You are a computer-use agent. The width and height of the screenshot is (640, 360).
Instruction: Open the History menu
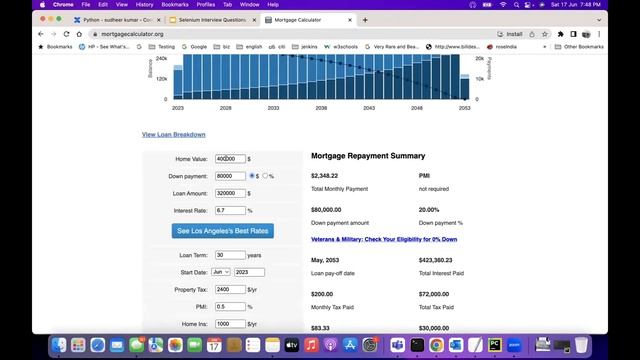coord(144,5)
